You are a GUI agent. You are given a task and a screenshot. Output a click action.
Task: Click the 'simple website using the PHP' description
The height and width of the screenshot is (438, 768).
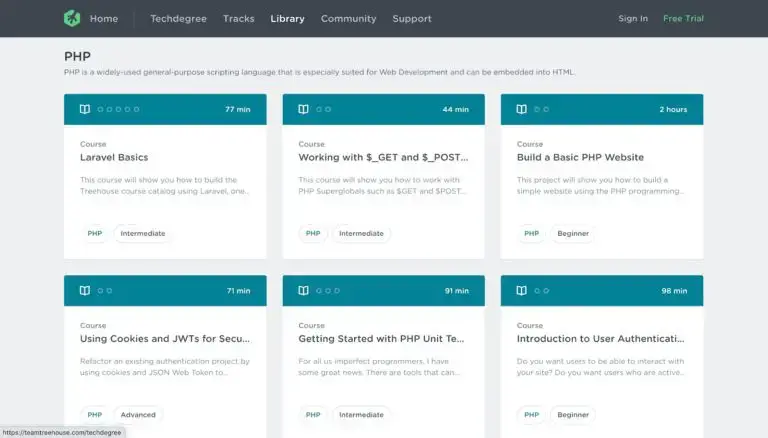coord(600,185)
